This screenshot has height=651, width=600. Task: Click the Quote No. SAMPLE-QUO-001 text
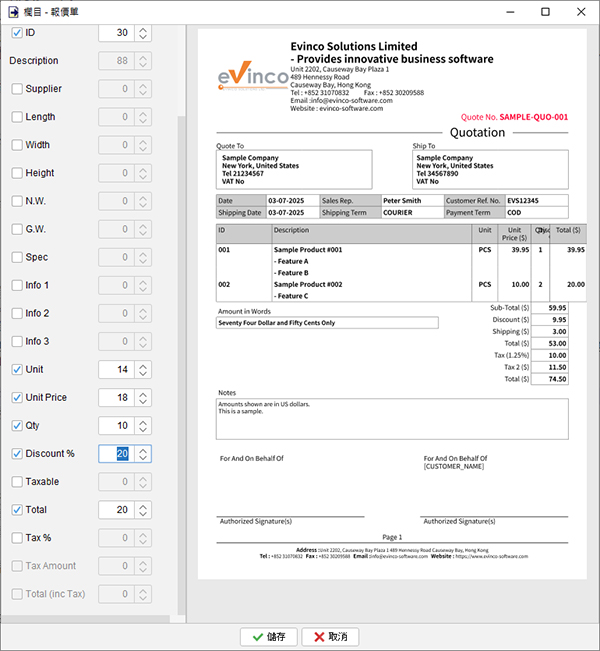(x=514, y=117)
